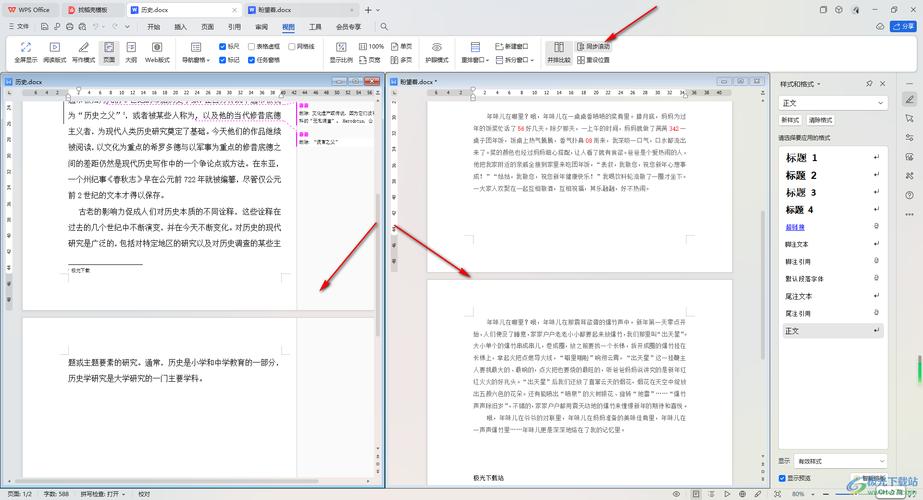Open the 显示比例 zoom ratio dialog

tap(341, 52)
